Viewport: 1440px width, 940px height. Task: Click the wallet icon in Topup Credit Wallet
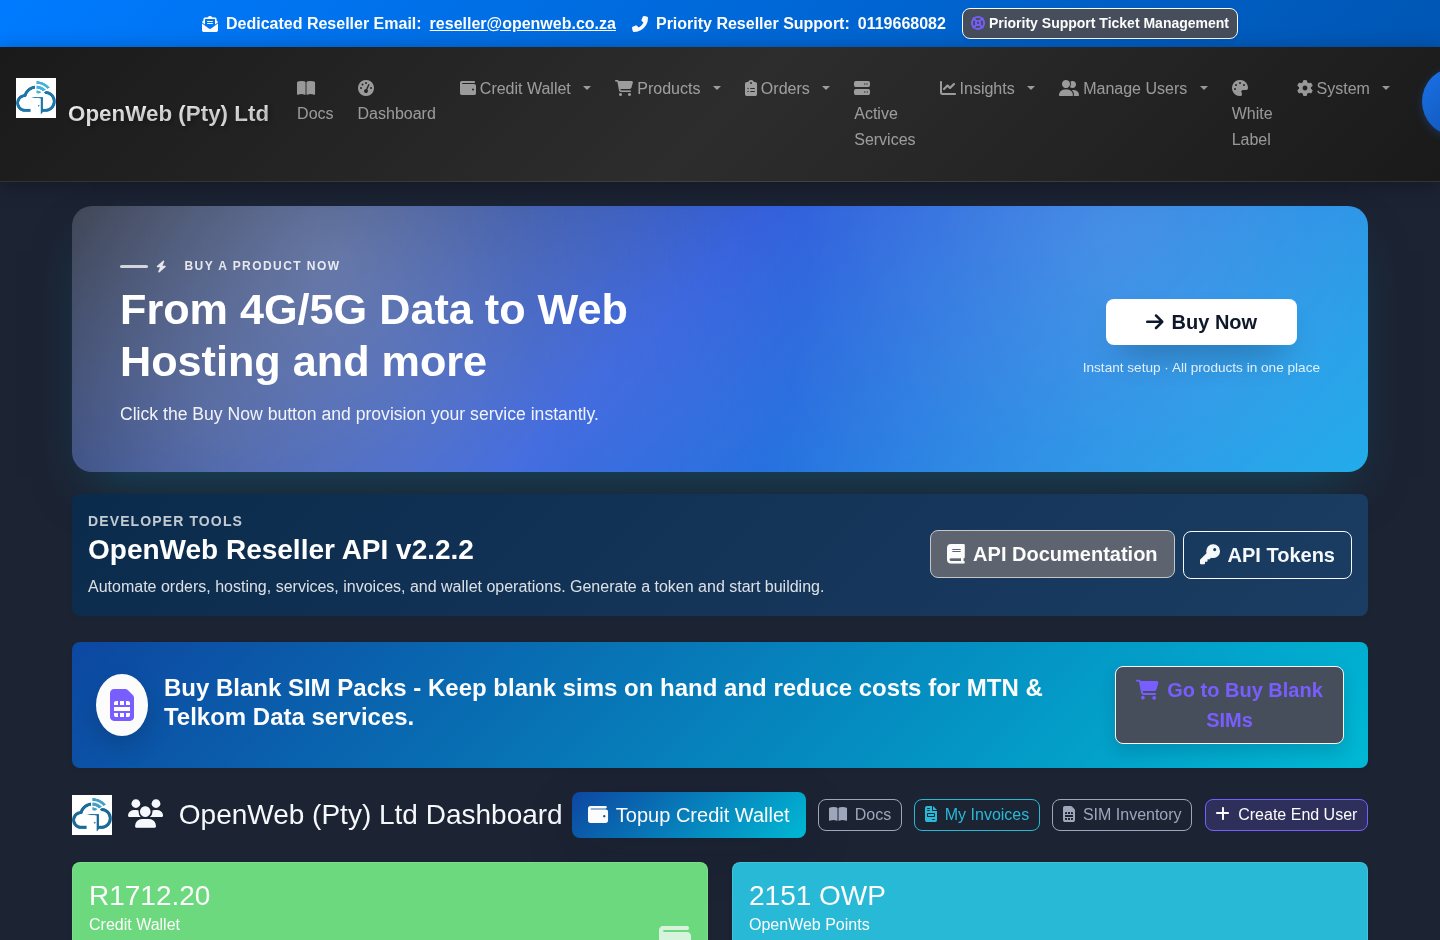pos(598,815)
